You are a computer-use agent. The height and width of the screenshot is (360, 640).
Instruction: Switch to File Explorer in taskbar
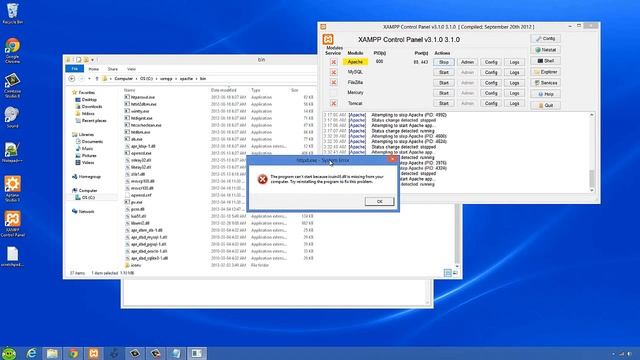(x=52, y=353)
